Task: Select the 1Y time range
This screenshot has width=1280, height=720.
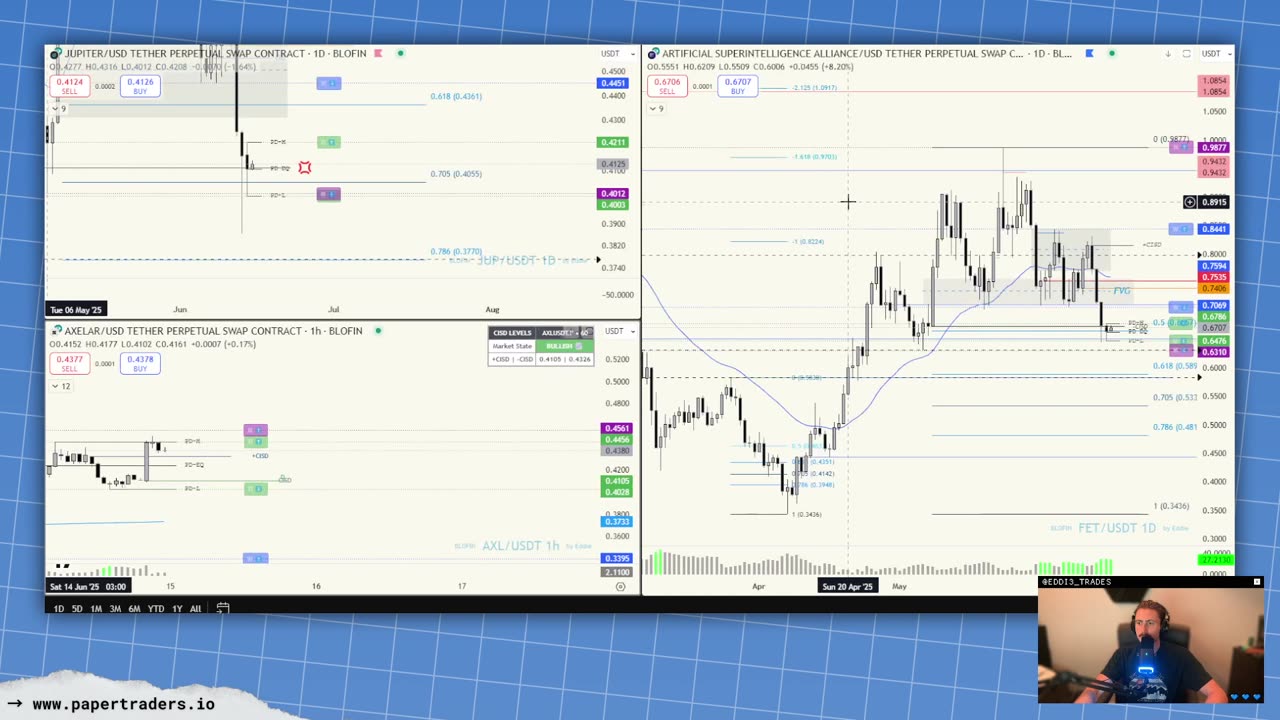Action: [177, 608]
